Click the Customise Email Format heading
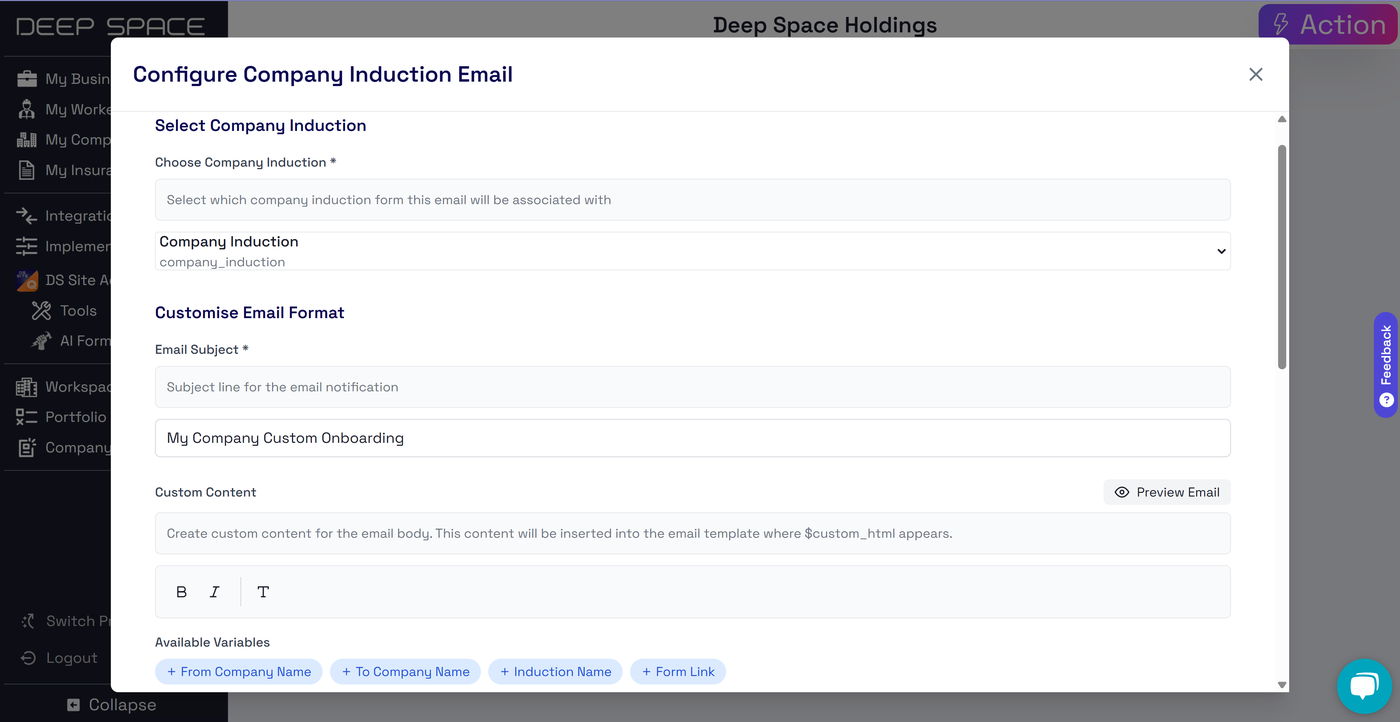The image size is (1400, 722). tap(249, 313)
